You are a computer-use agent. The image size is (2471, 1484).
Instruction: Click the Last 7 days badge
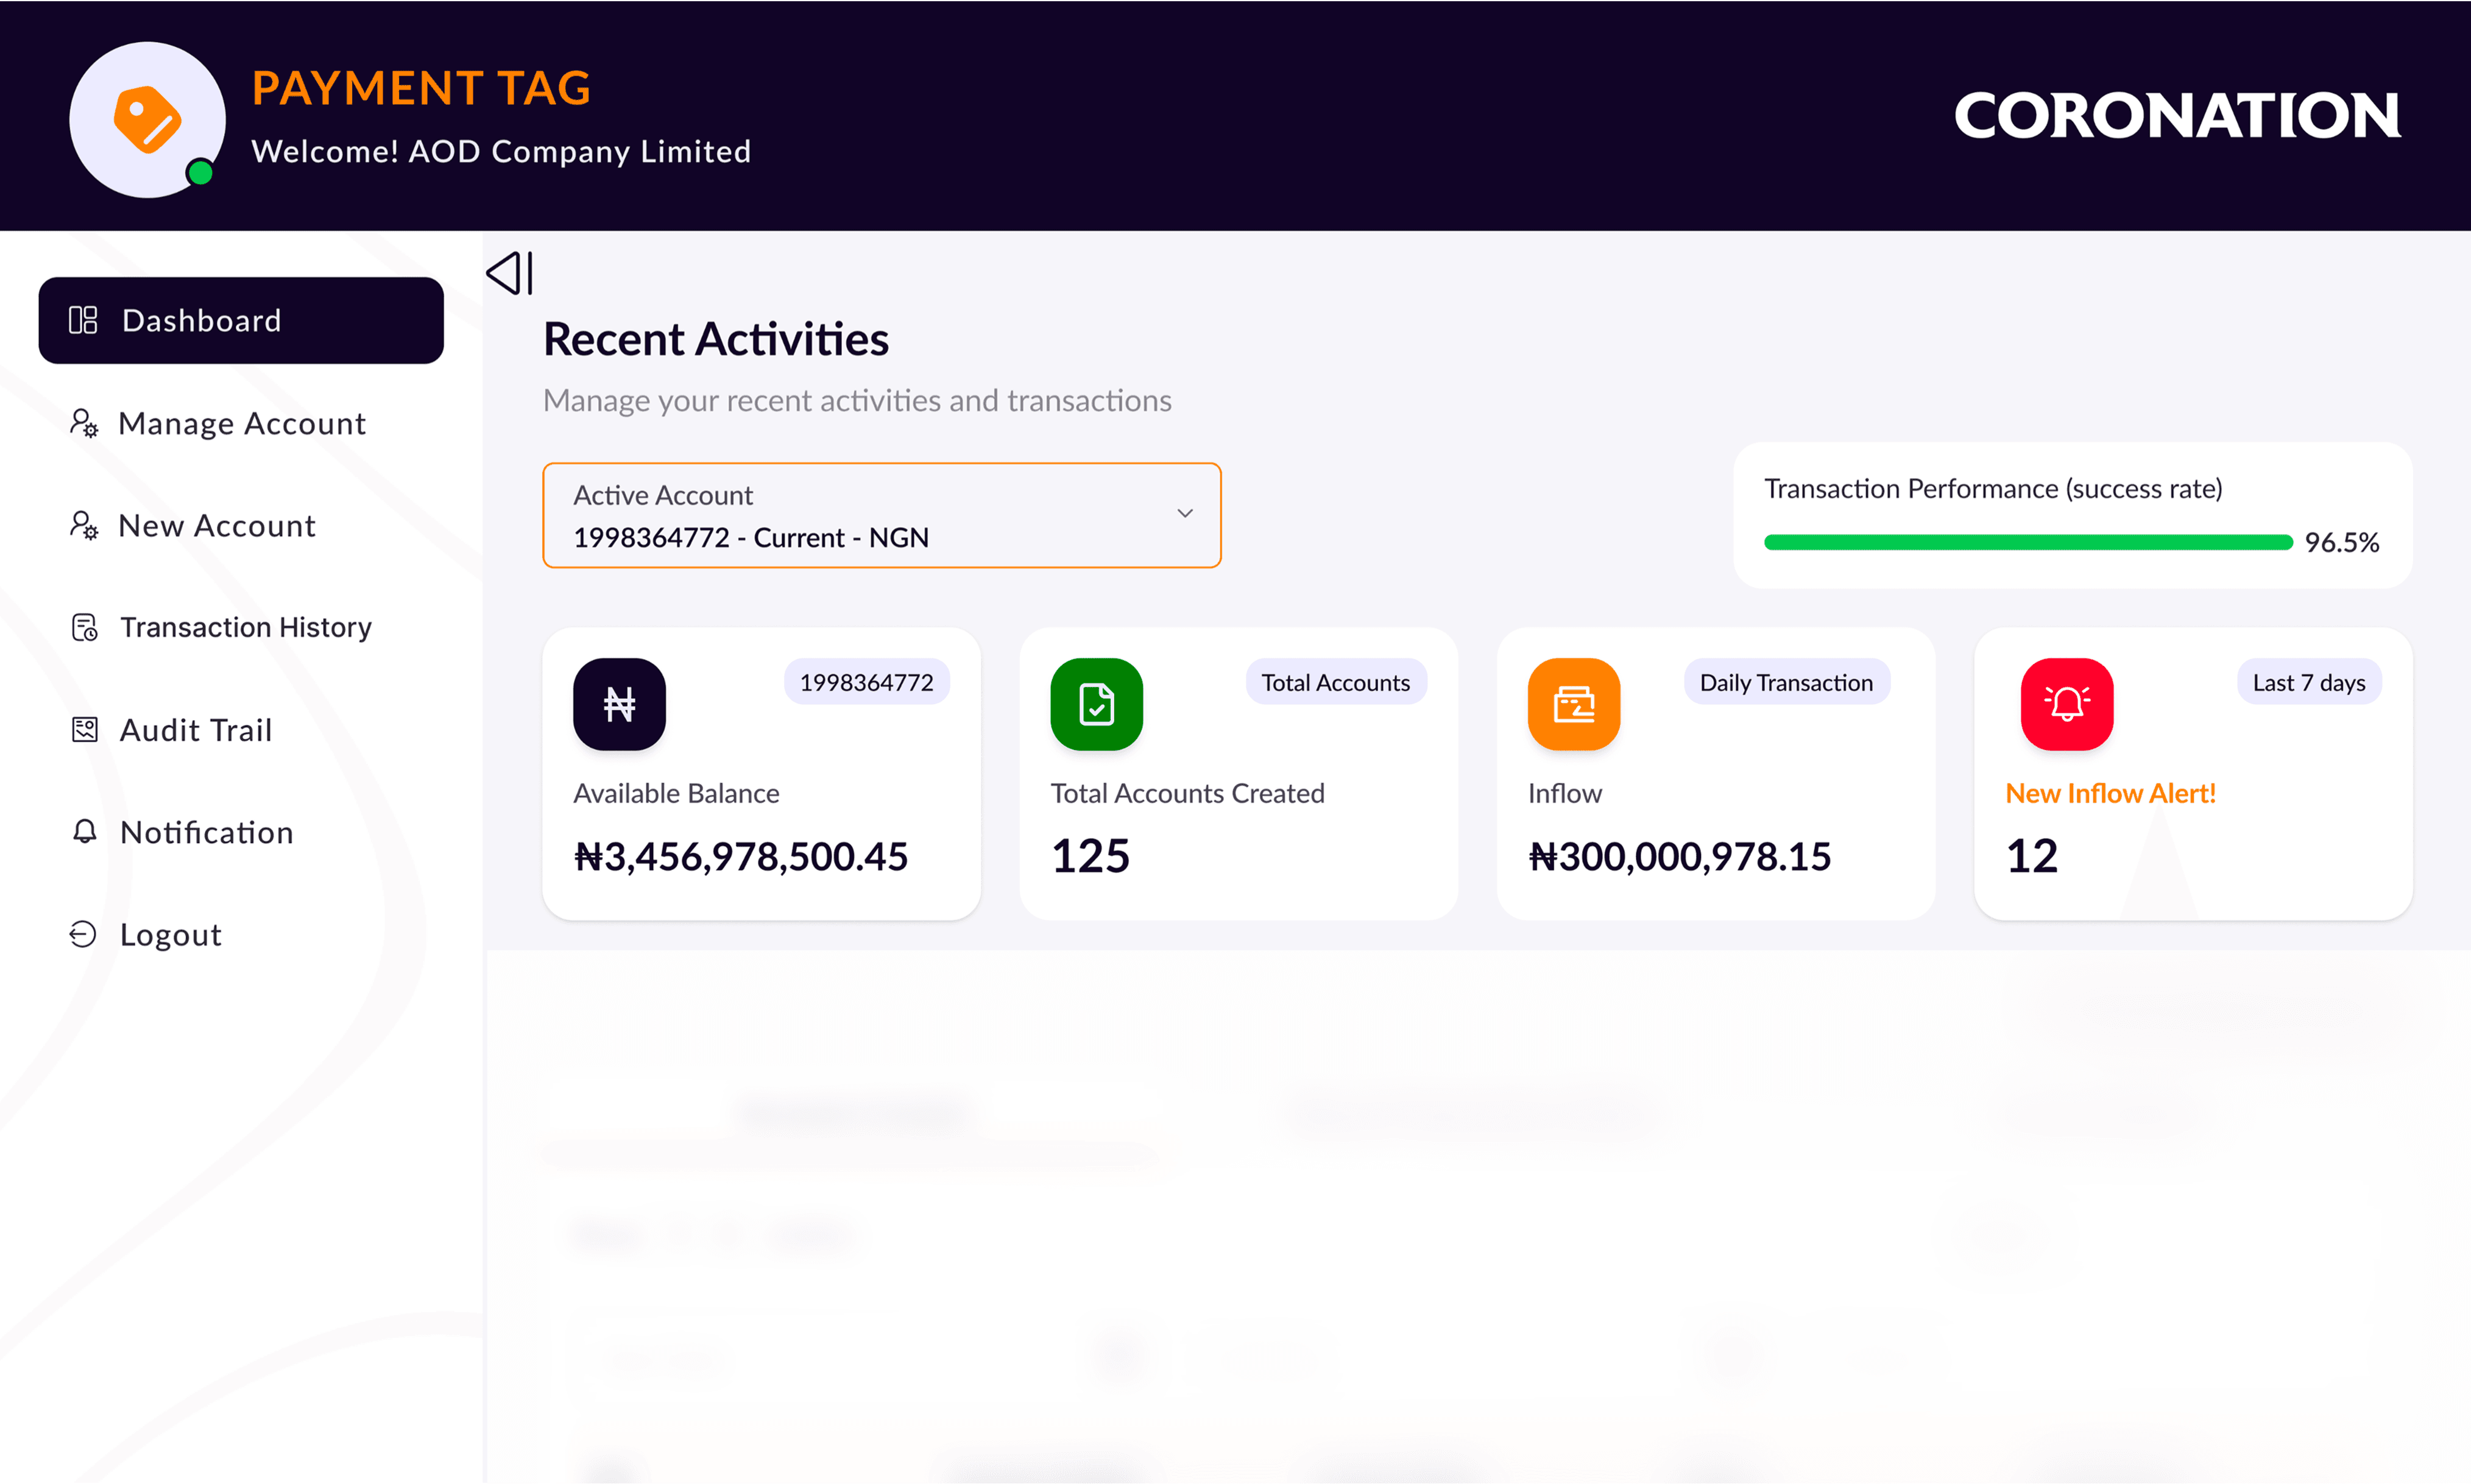click(x=2308, y=682)
